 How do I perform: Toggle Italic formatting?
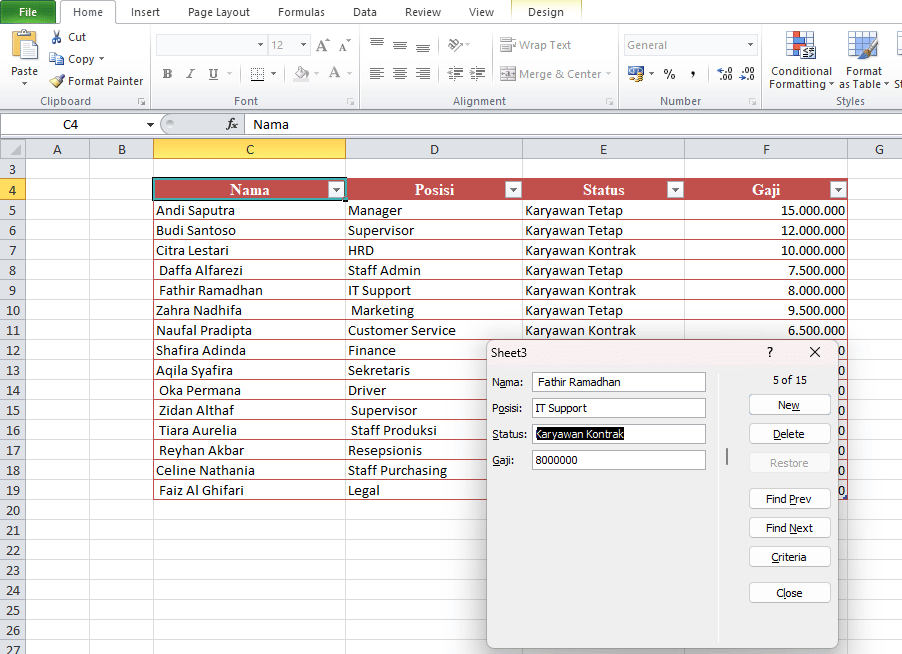tap(190, 74)
